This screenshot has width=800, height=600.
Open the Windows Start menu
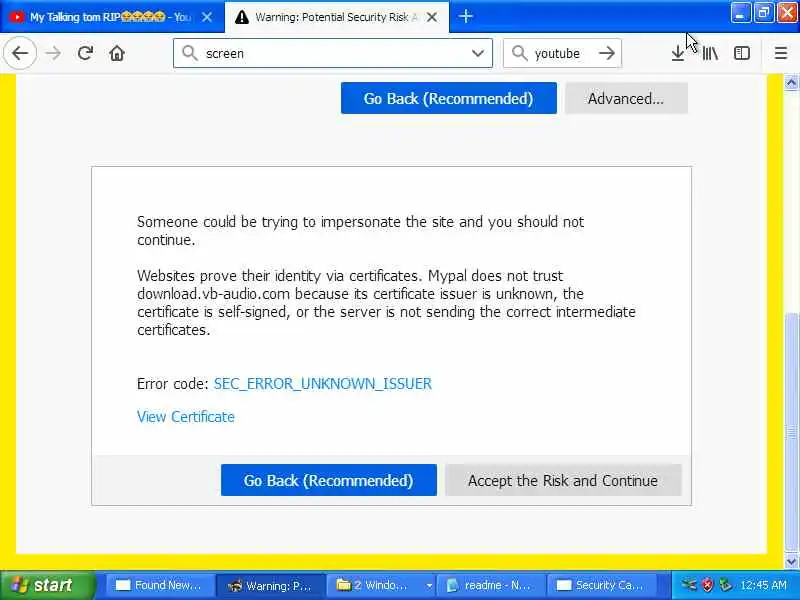coord(48,585)
